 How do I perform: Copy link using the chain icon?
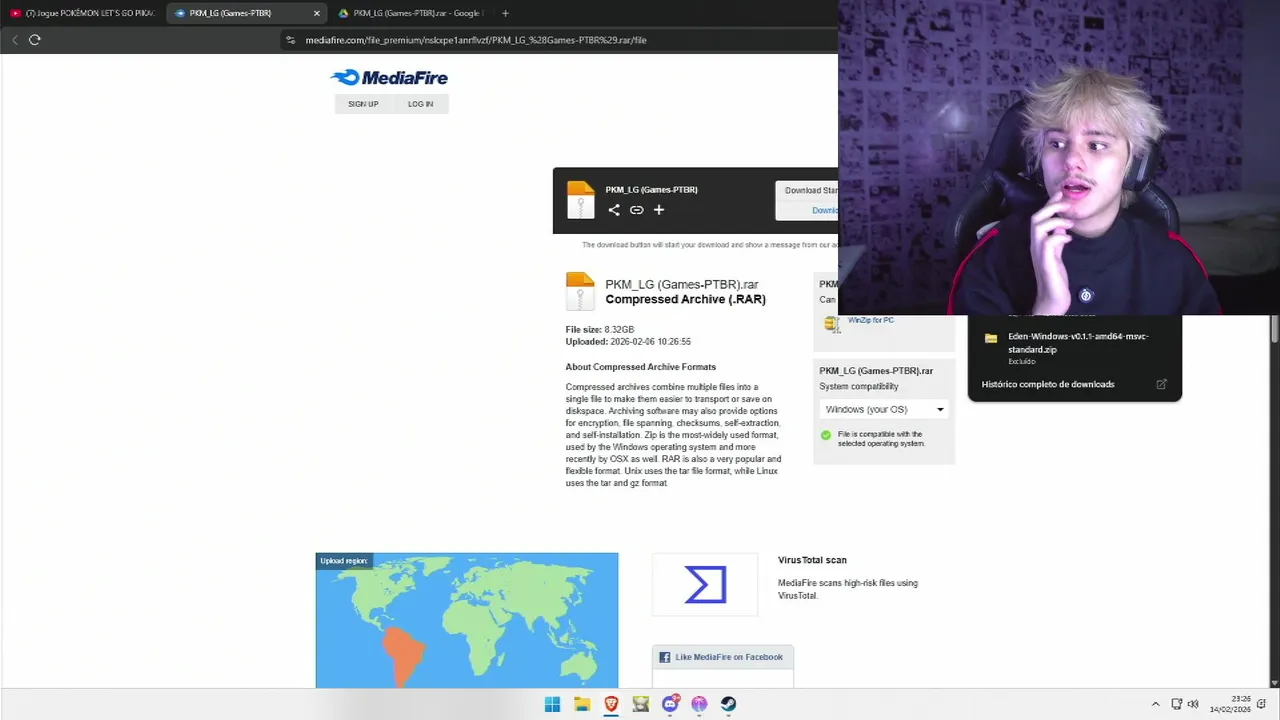coord(636,210)
